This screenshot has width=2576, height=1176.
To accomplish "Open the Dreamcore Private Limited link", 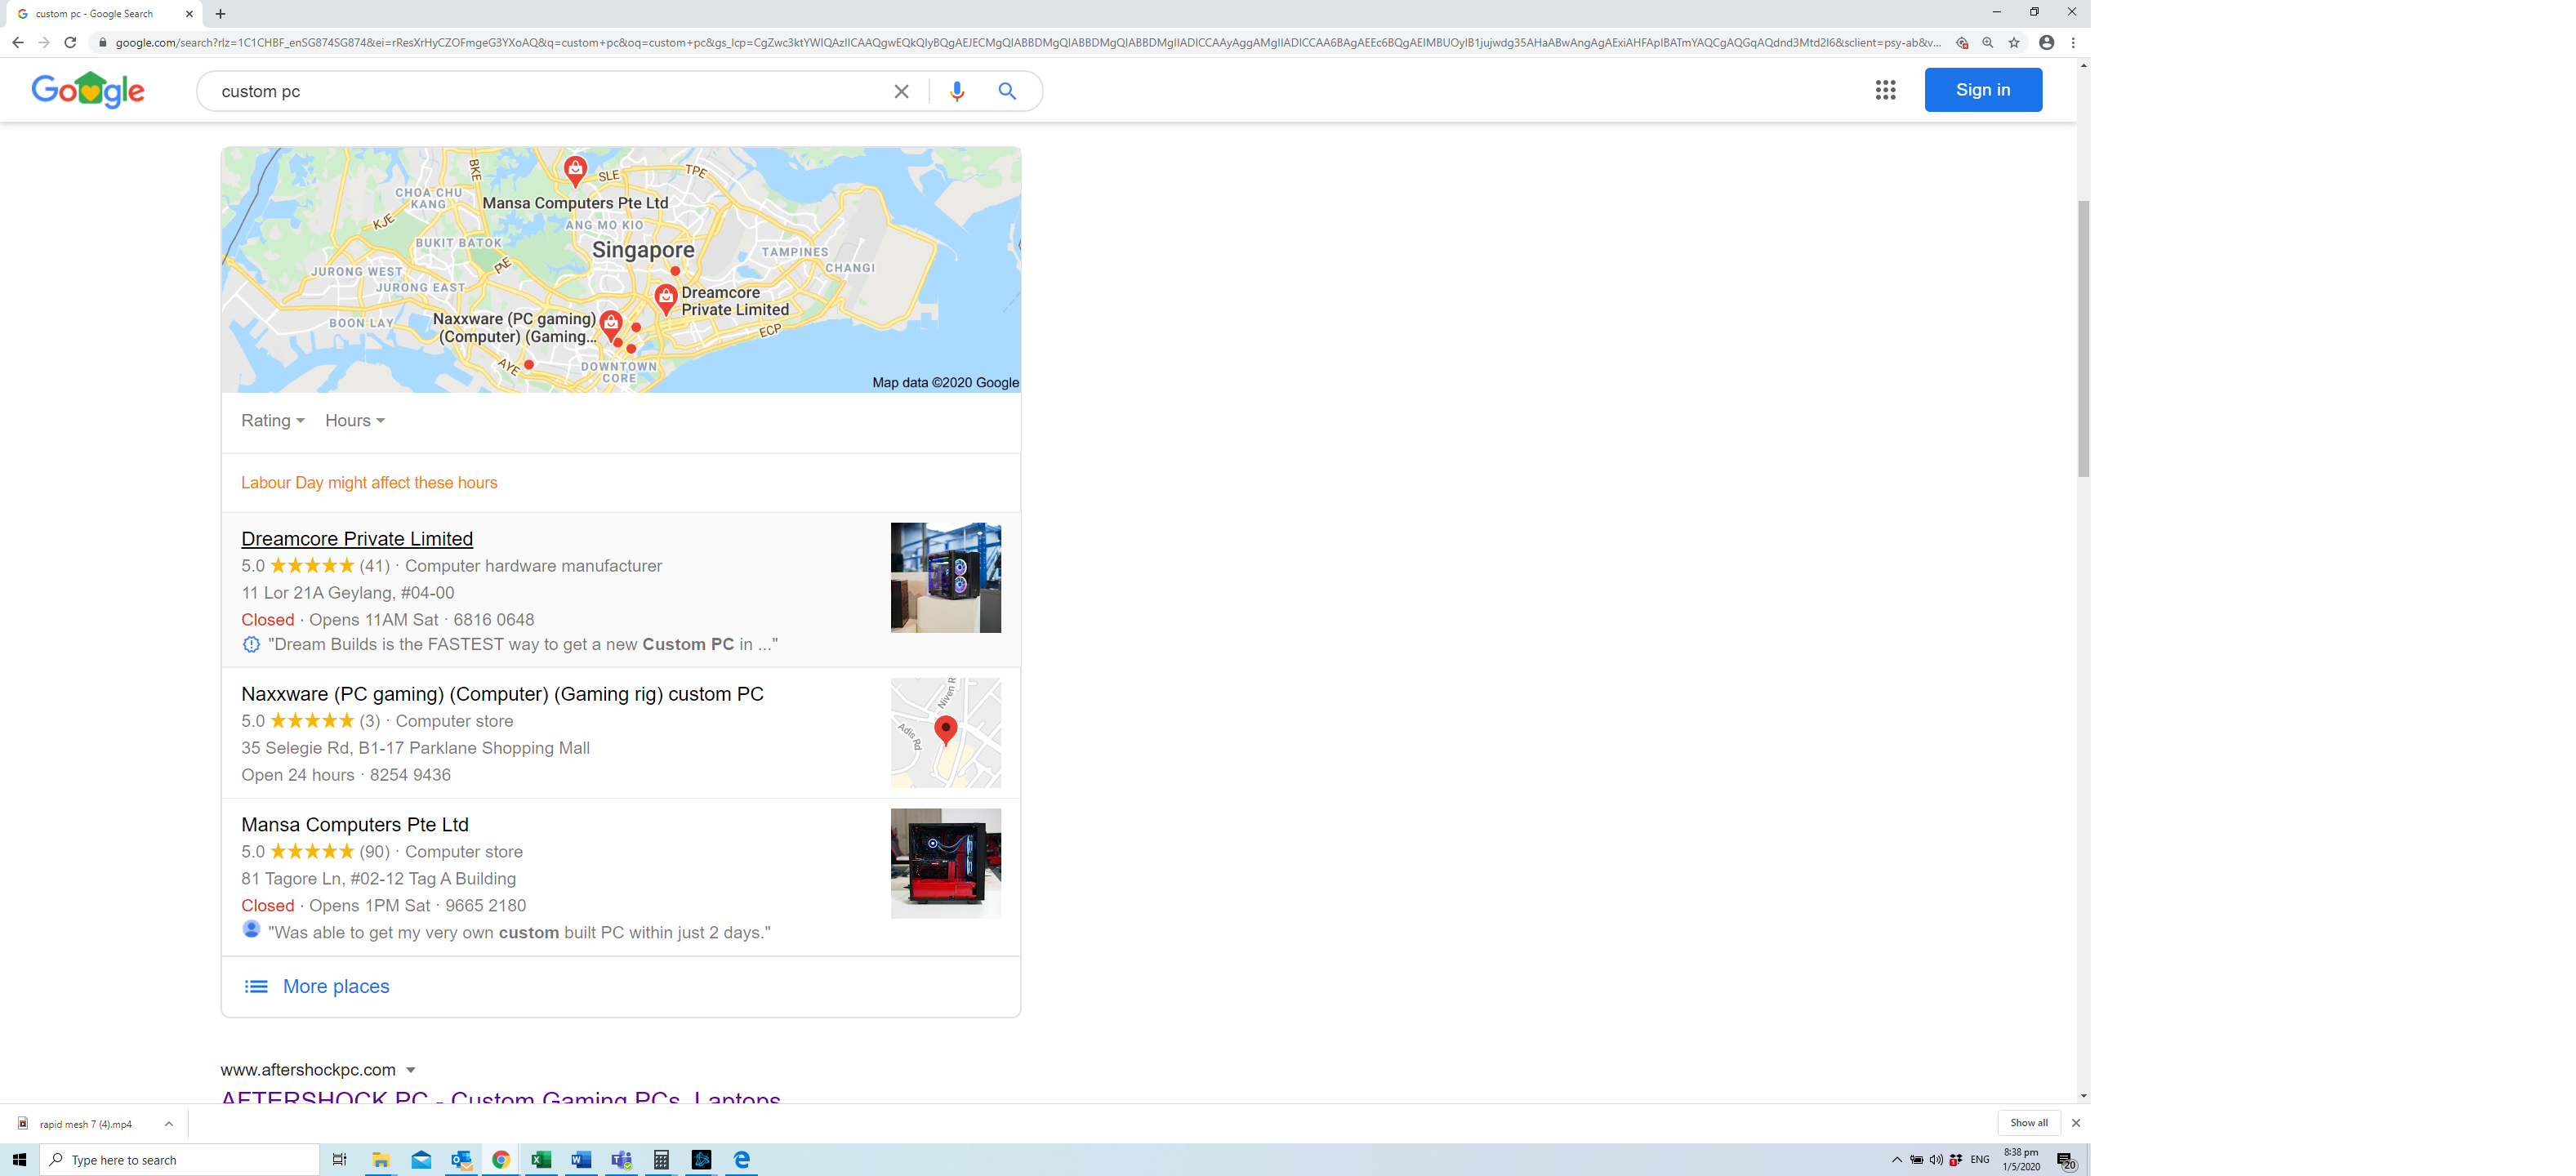I will (357, 538).
